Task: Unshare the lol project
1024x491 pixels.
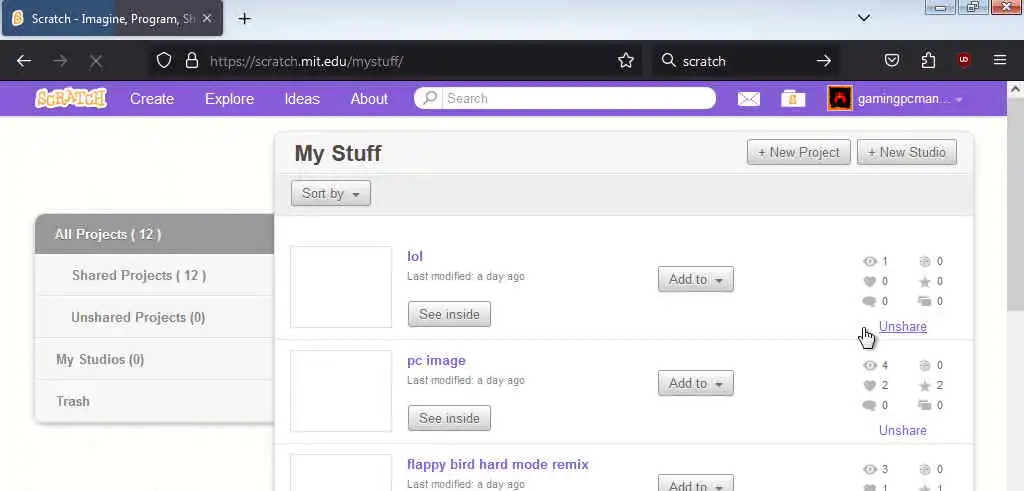Action: tap(903, 326)
